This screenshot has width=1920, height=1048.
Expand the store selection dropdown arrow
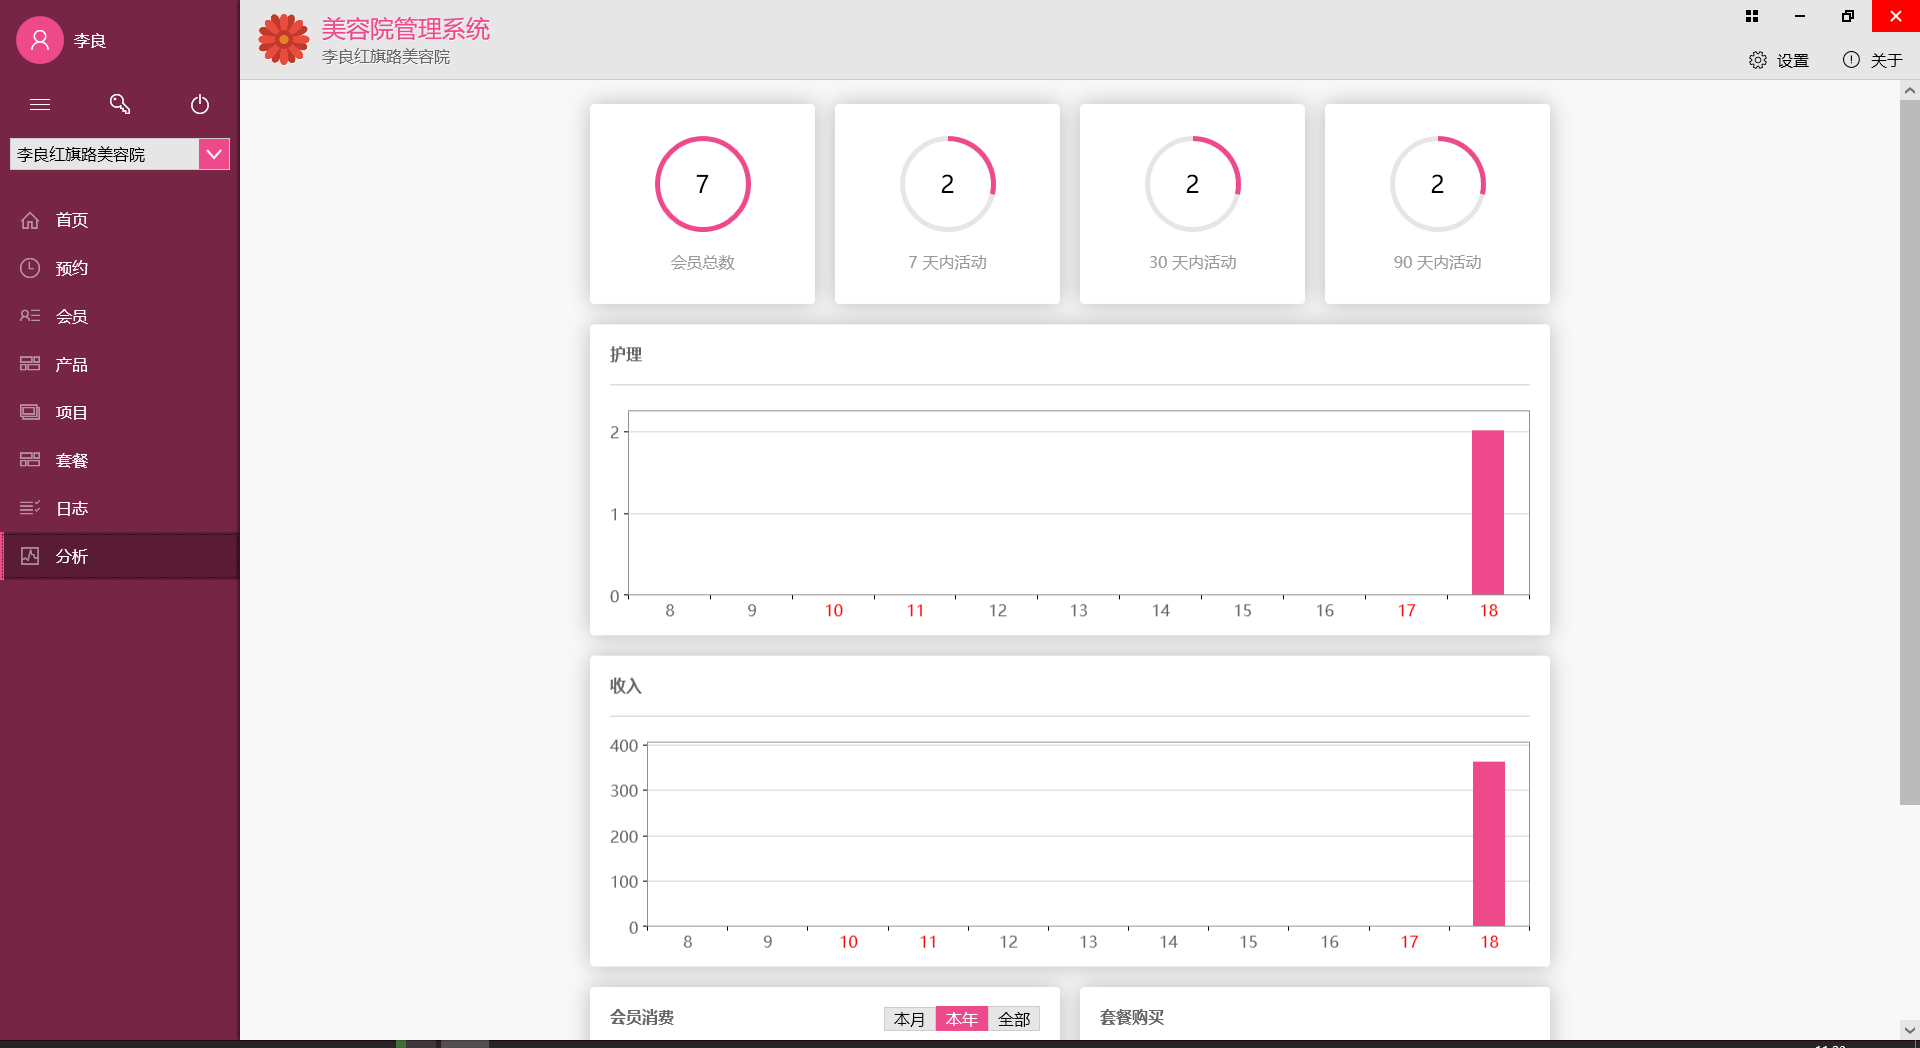pyautogui.click(x=214, y=154)
